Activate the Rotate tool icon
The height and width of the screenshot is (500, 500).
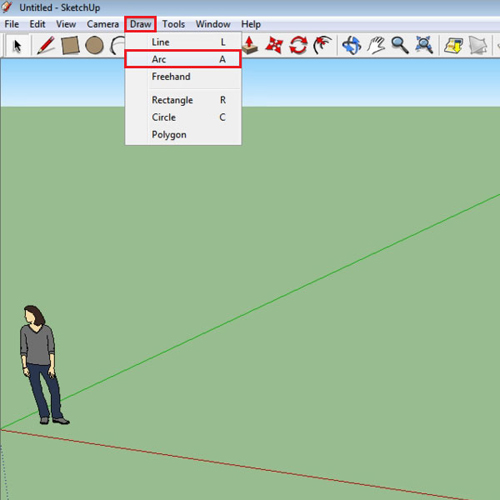[x=298, y=45]
